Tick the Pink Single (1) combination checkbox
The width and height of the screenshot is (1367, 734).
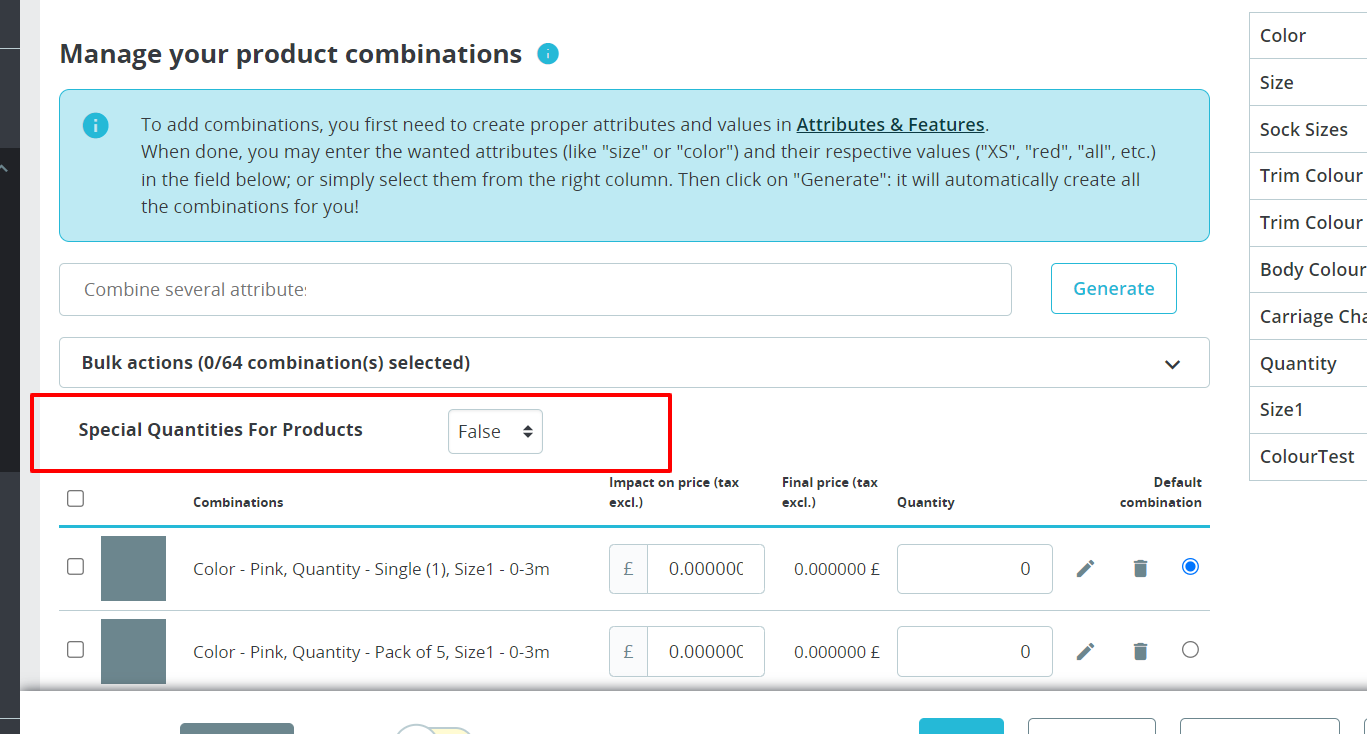click(x=75, y=567)
